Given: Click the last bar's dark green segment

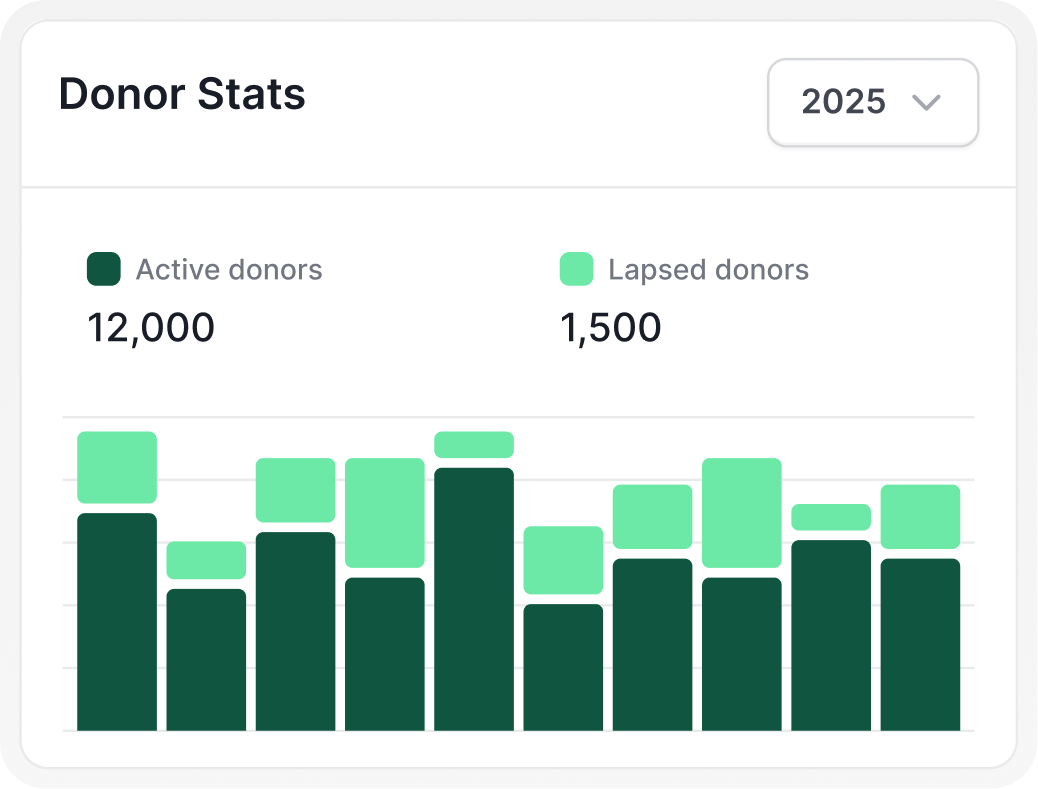Looking at the screenshot, I should tap(921, 645).
